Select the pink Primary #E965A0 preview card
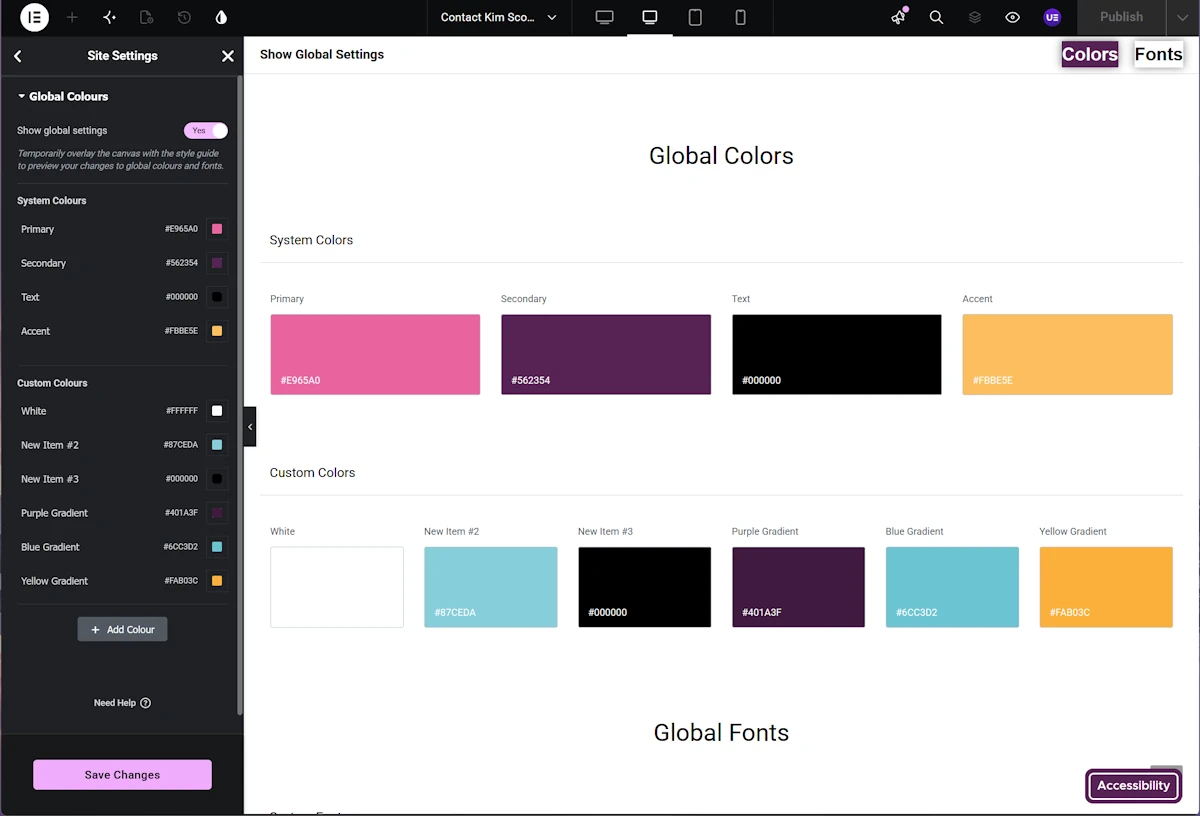Image resolution: width=1200 pixels, height=816 pixels. click(x=375, y=354)
